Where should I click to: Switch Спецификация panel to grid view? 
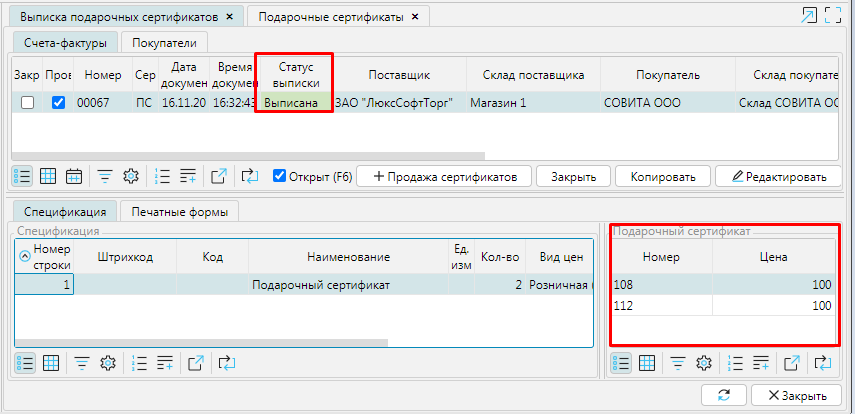pyautogui.click(x=49, y=362)
